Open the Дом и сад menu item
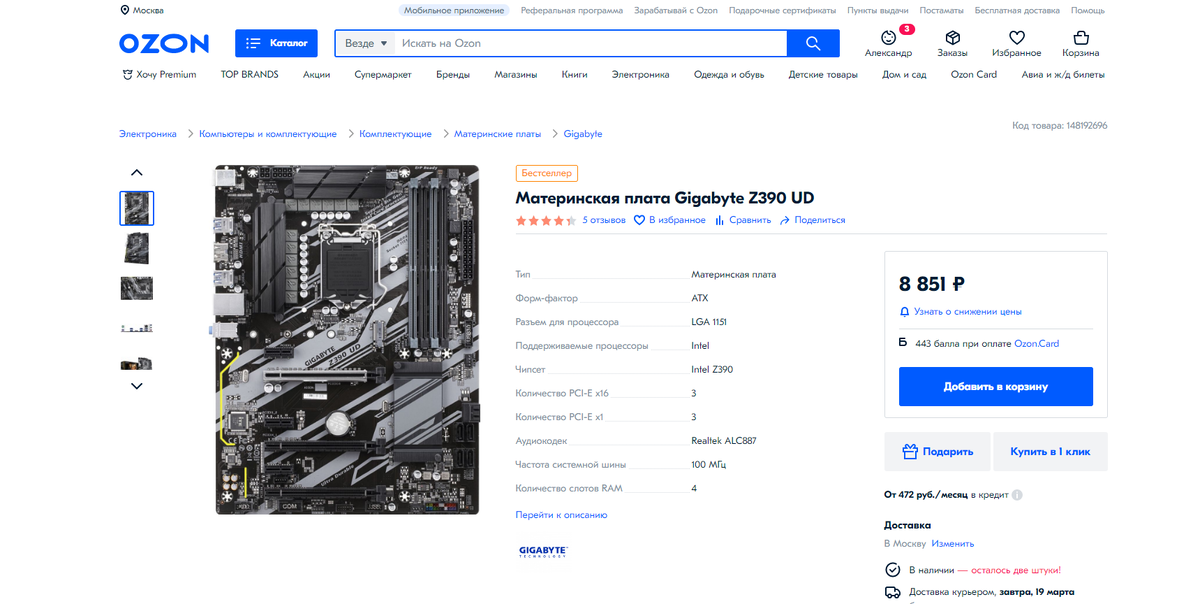1200x604 pixels. (x=904, y=75)
